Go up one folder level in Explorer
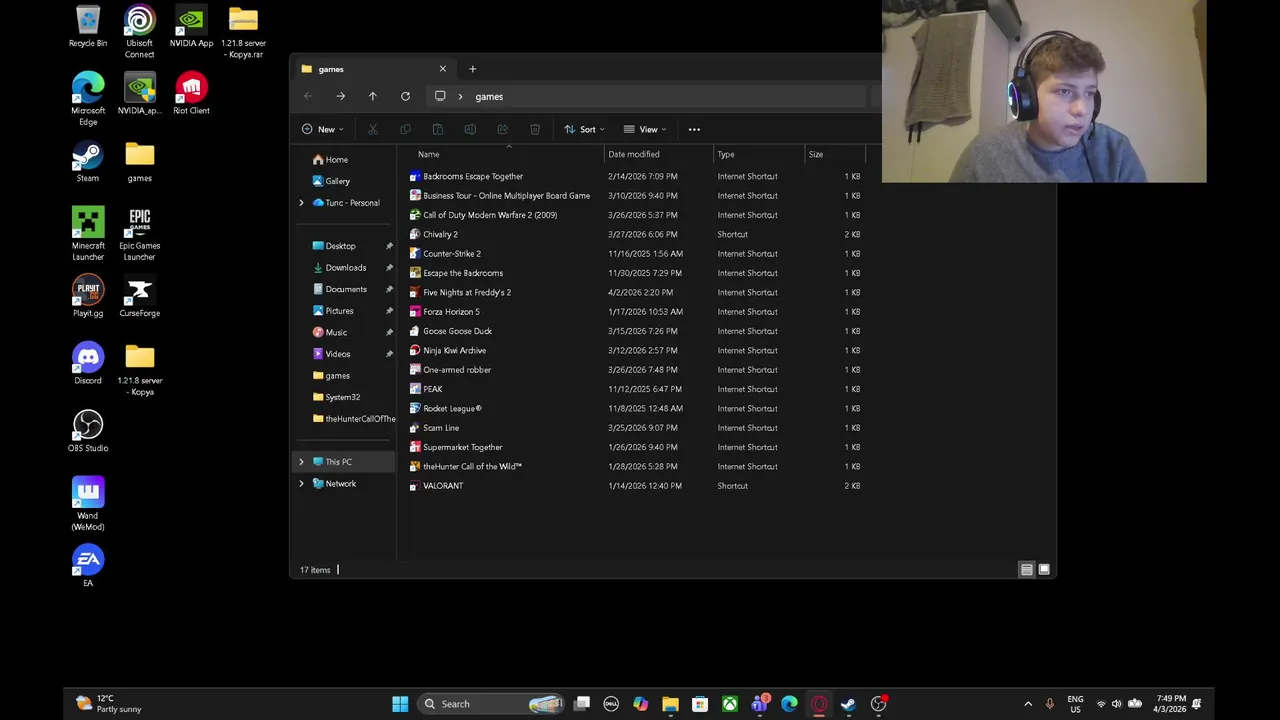The image size is (1280, 720). pyautogui.click(x=372, y=96)
